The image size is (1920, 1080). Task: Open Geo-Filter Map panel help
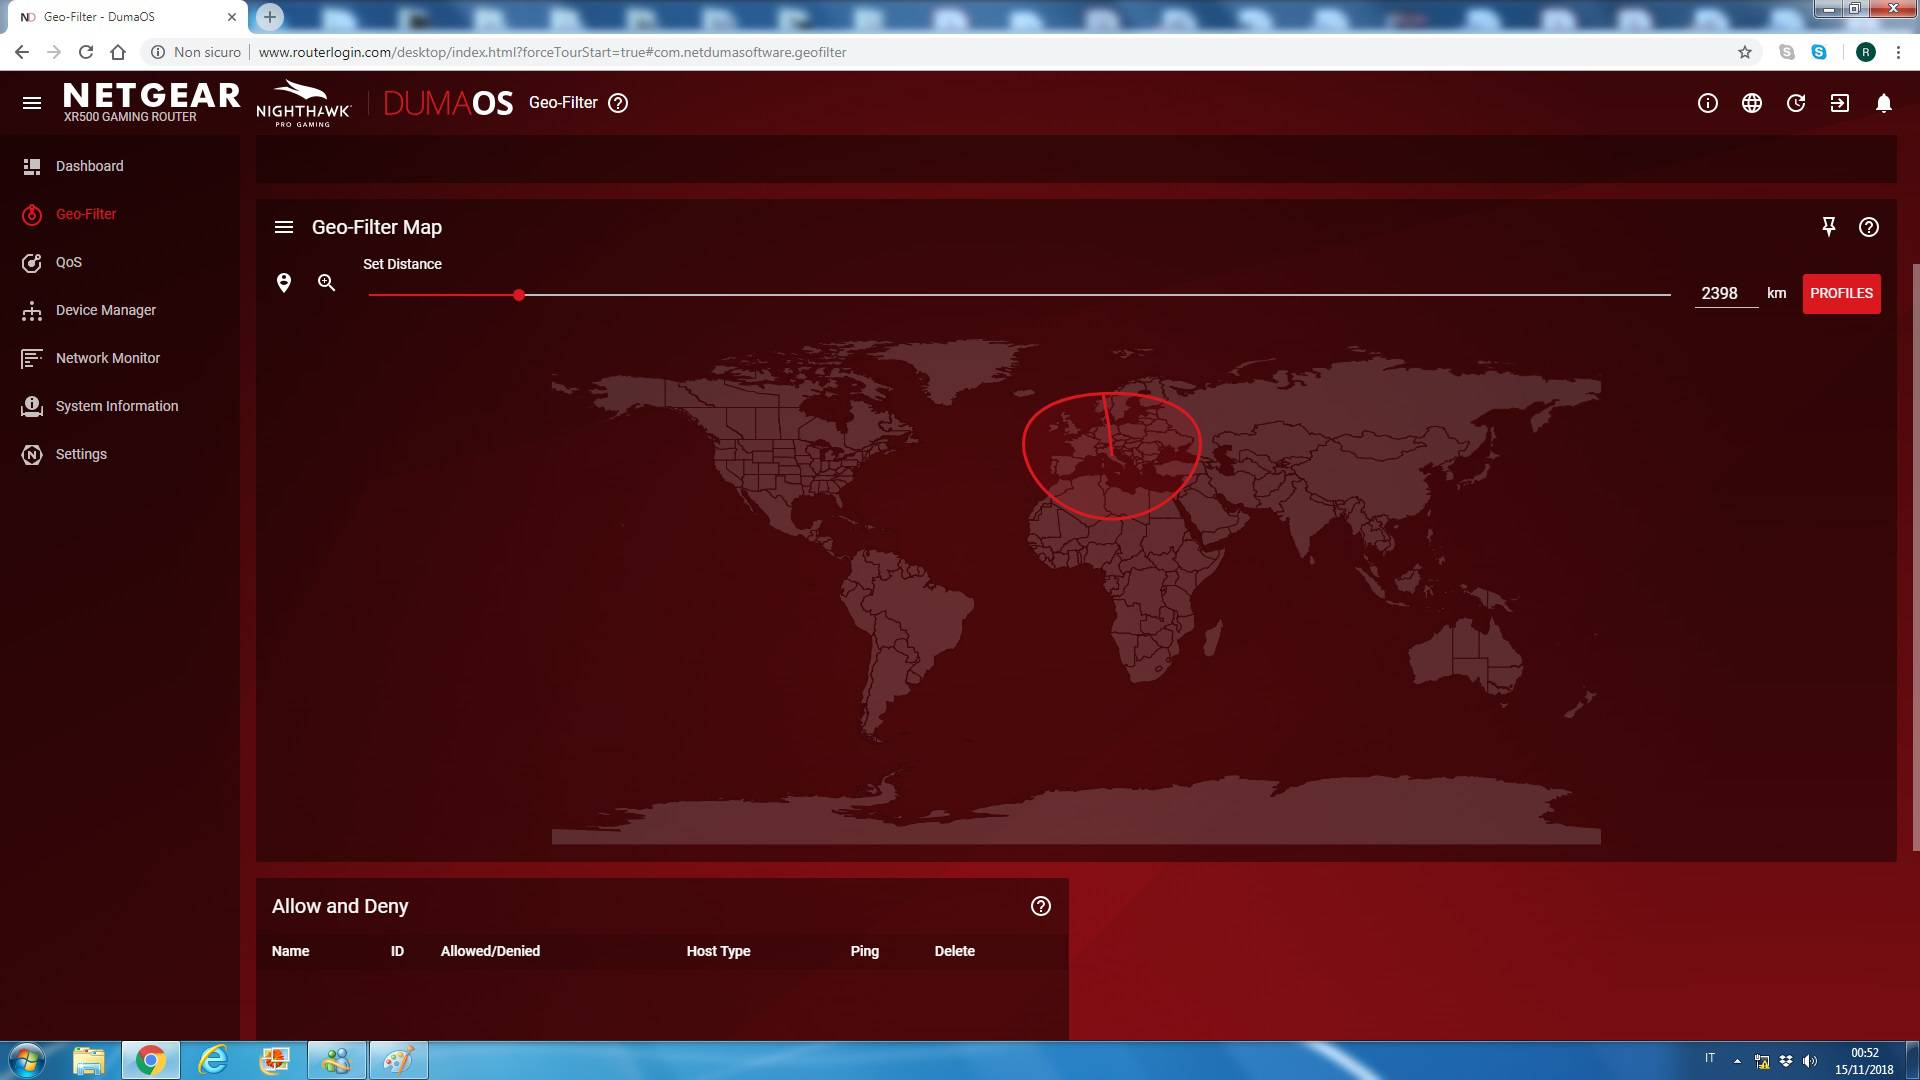click(x=1869, y=227)
